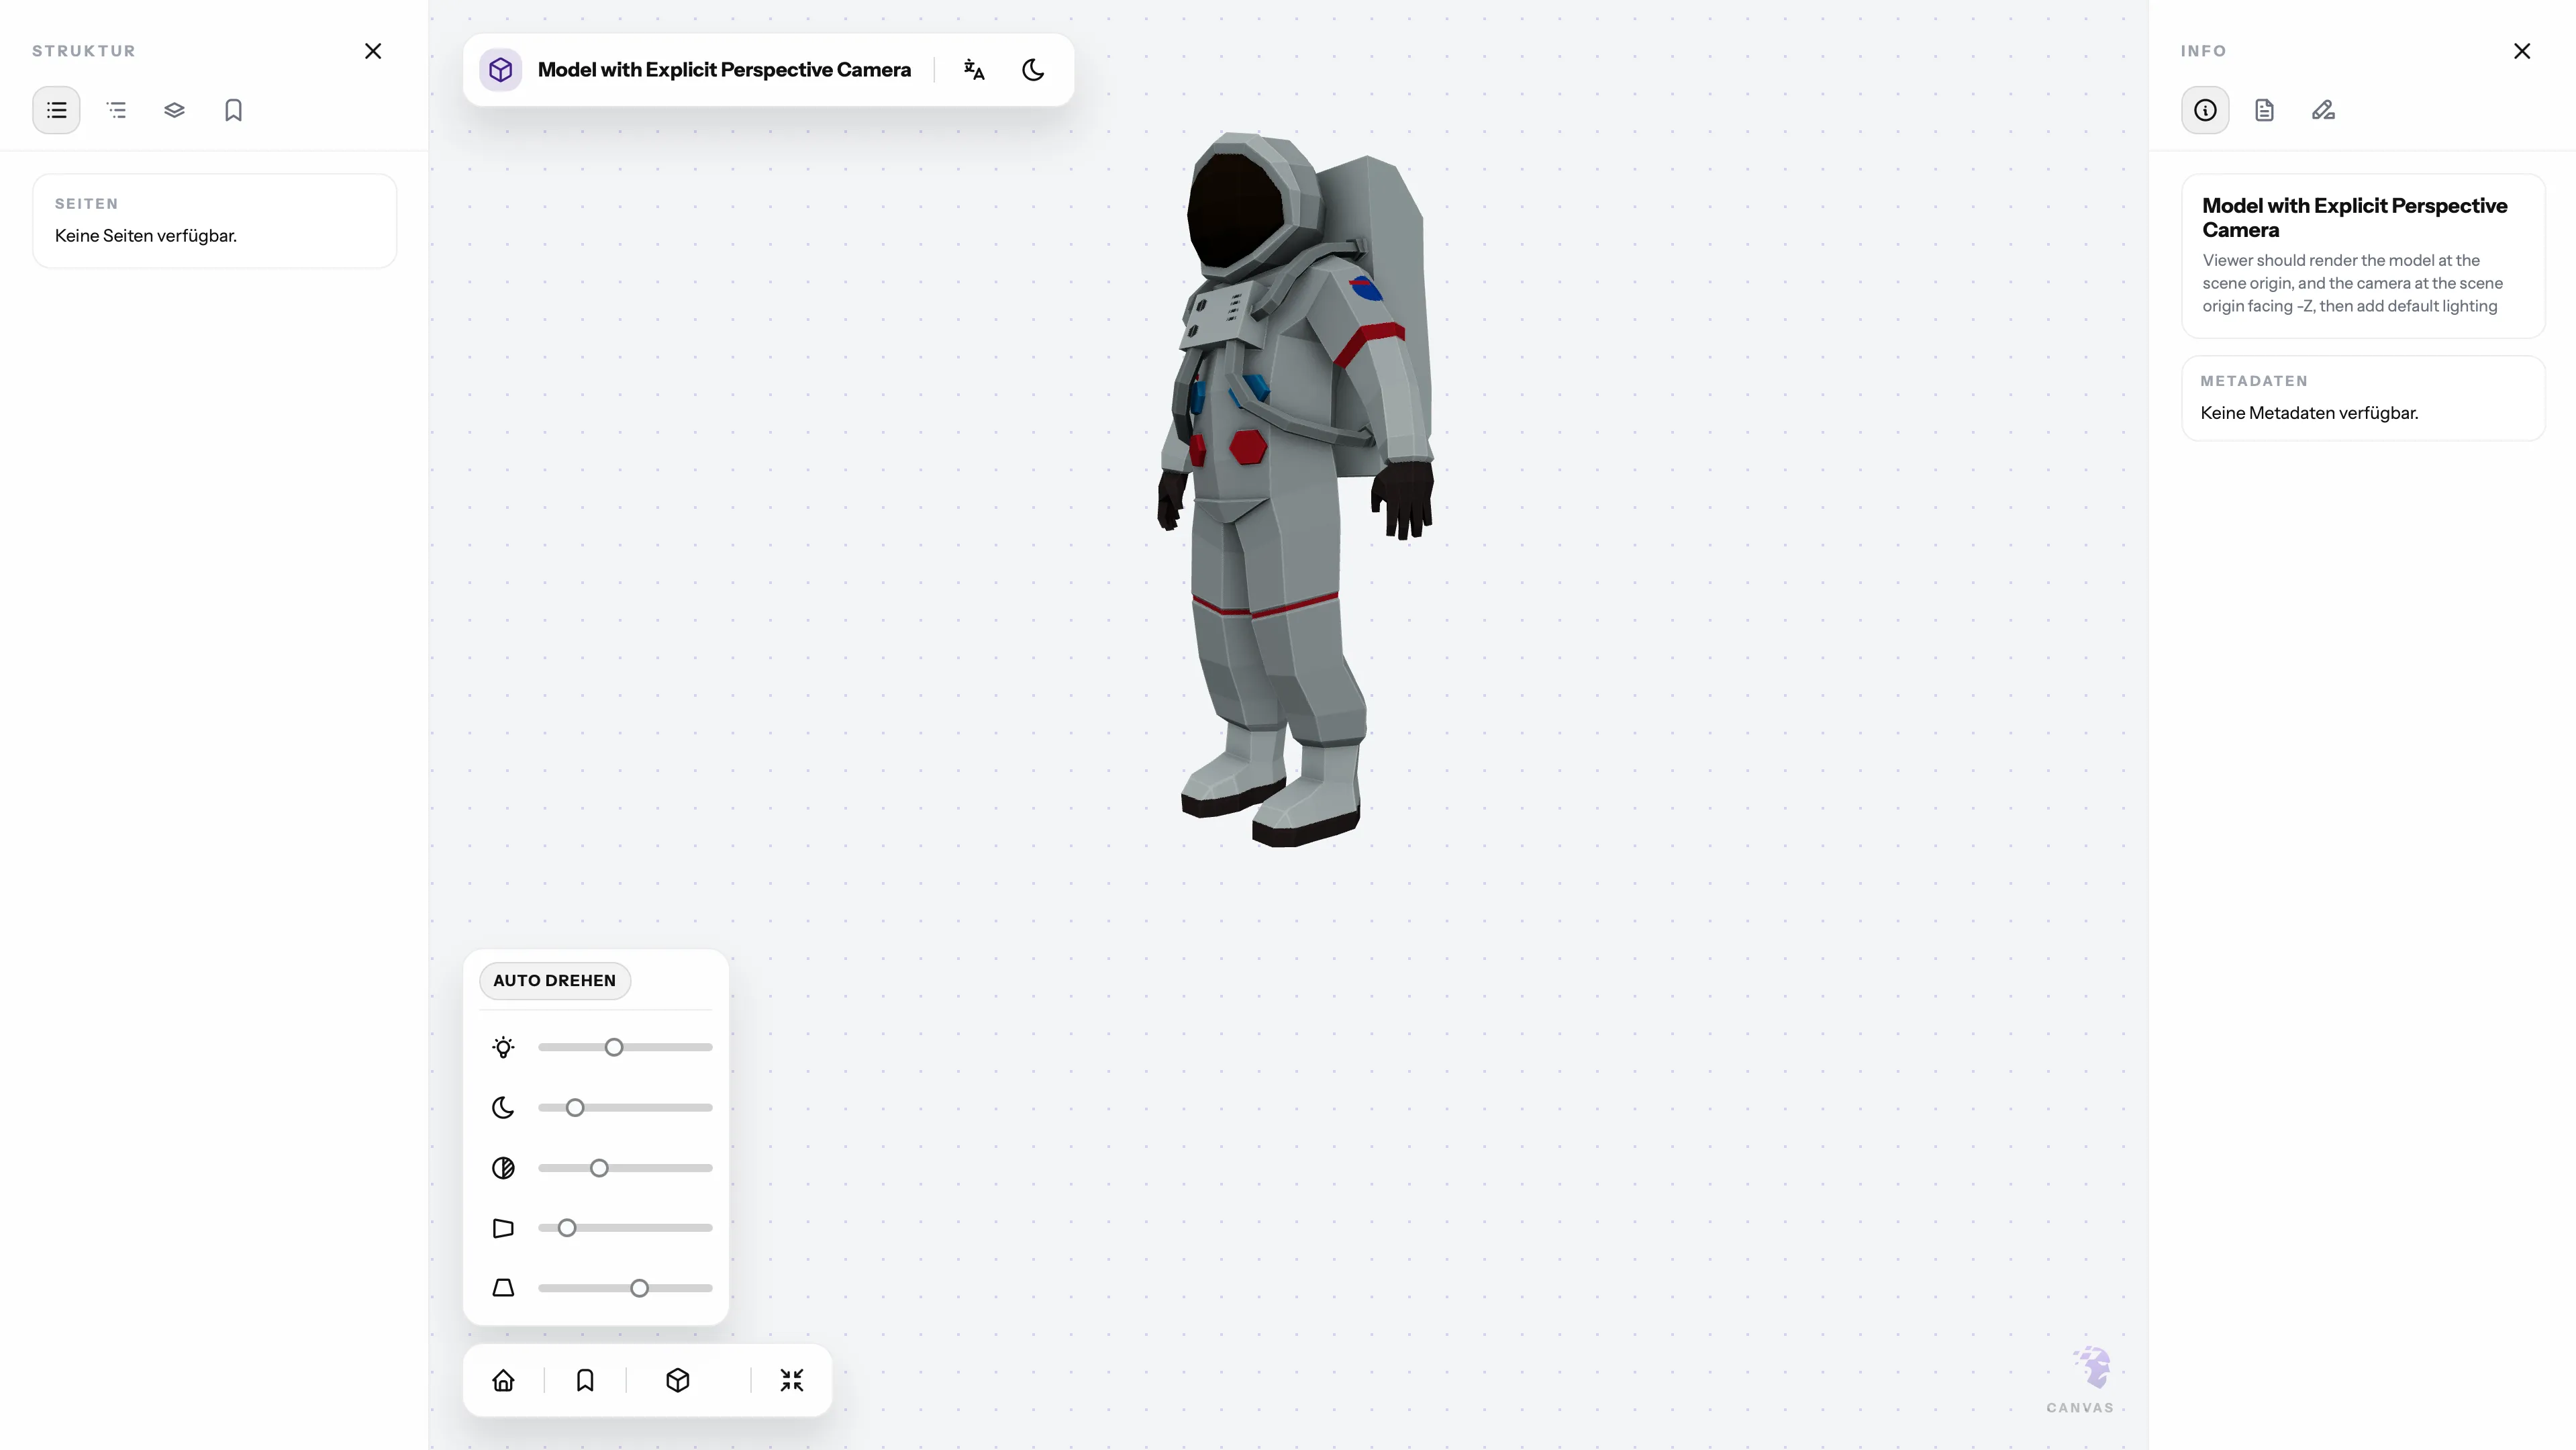Click the 'METADATEN' section heading
The height and width of the screenshot is (1450, 2576).
2254,381
